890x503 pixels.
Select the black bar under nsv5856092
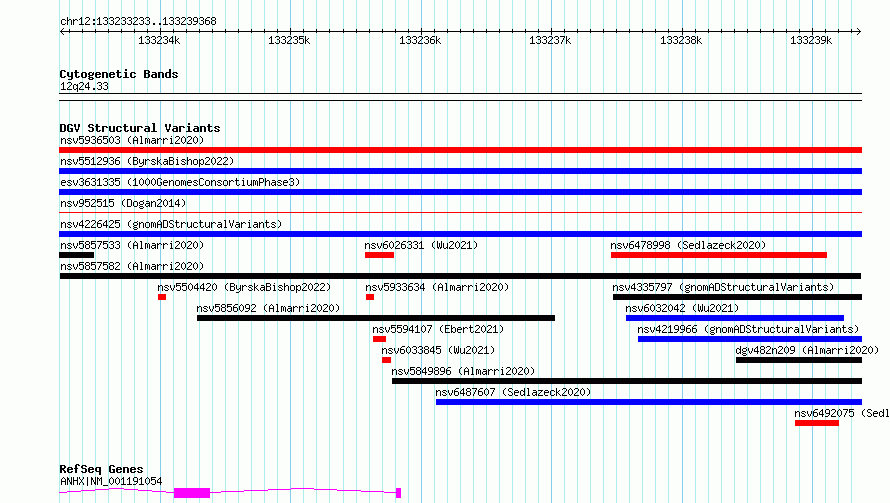[x=376, y=318]
